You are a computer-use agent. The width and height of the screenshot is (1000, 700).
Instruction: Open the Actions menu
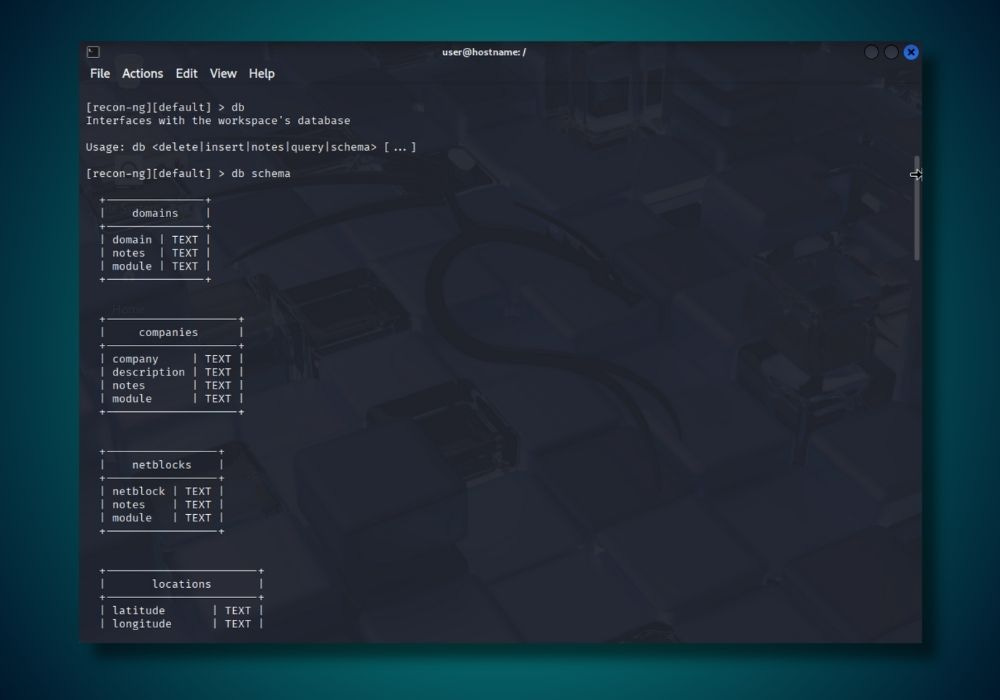[x=142, y=73]
